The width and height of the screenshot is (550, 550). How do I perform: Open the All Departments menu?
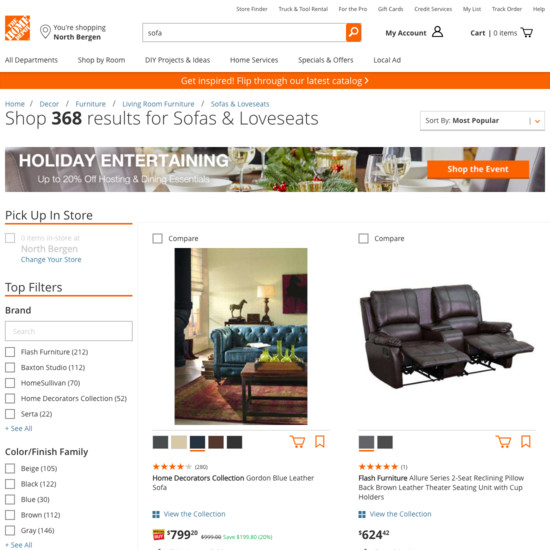[x=31, y=60]
